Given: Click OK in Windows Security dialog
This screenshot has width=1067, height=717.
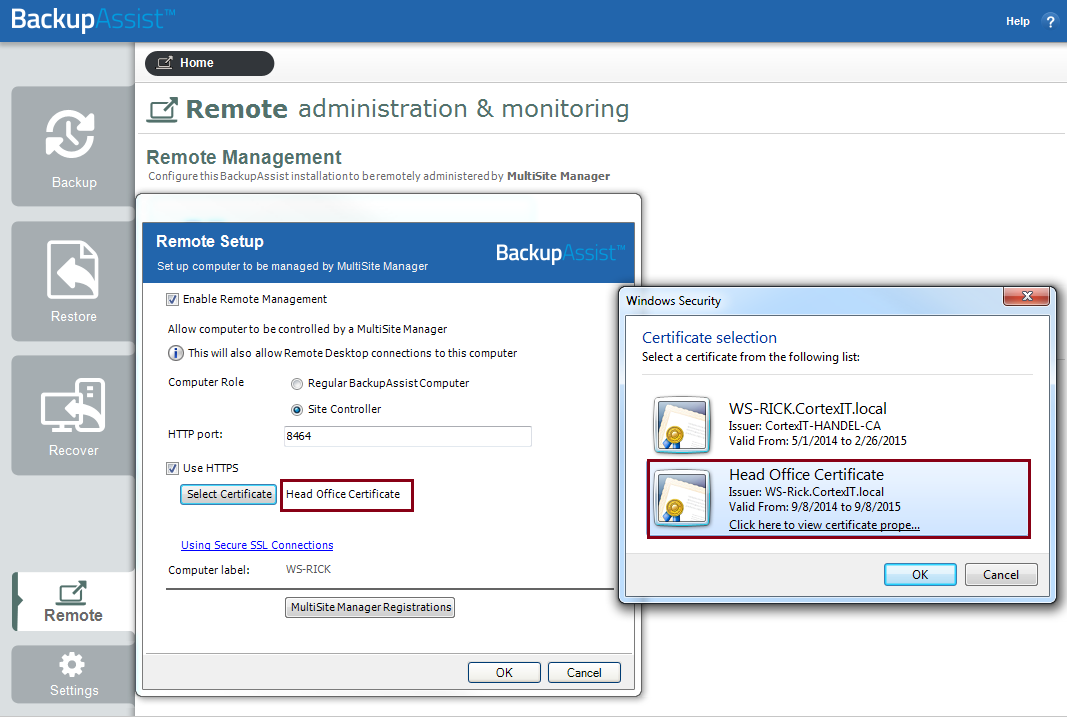Looking at the screenshot, I should 920,574.
